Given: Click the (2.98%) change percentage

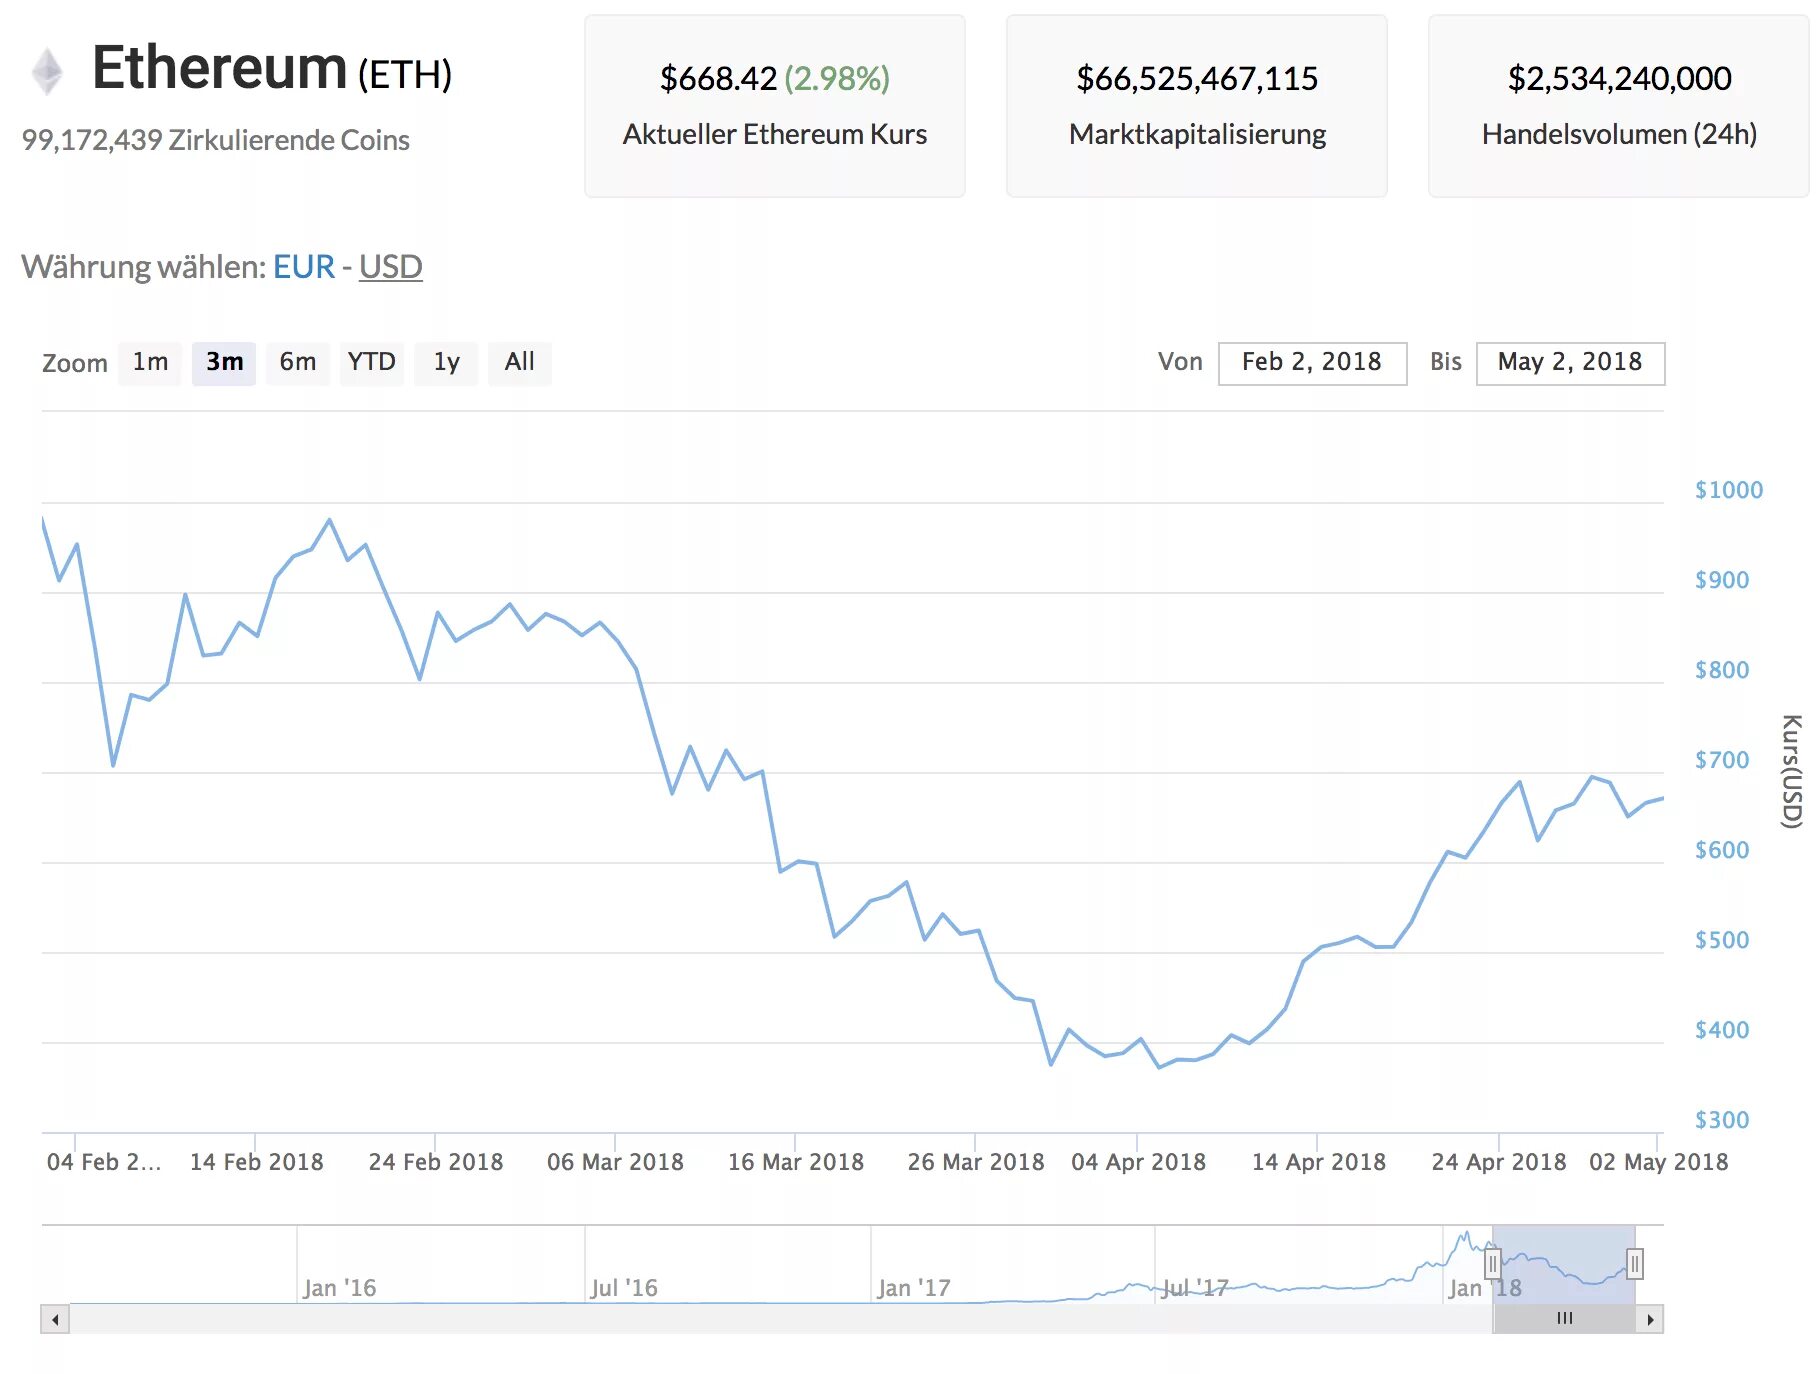Looking at the screenshot, I should coord(837,78).
